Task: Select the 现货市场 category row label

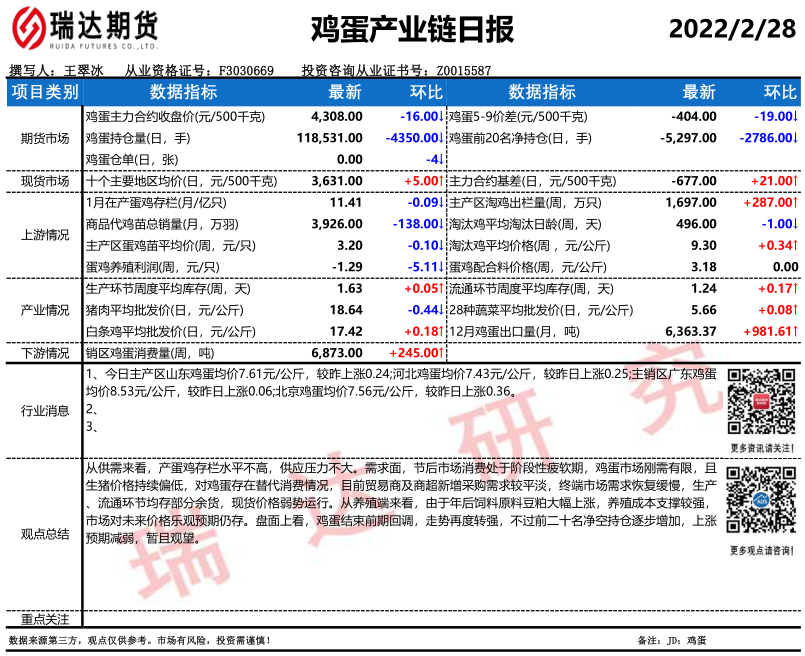Action: 44,181
